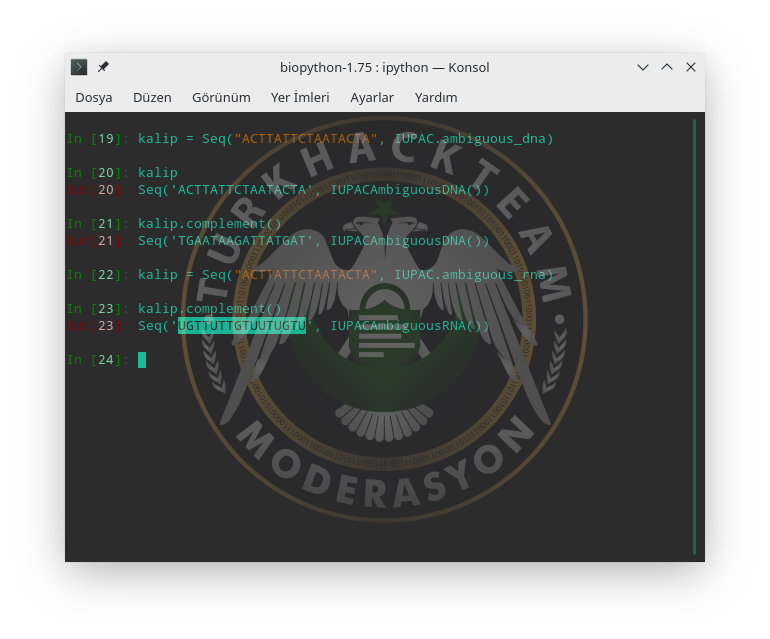Click the In [20] kalip line
This screenshot has width=770, height=639.
click(x=122, y=173)
